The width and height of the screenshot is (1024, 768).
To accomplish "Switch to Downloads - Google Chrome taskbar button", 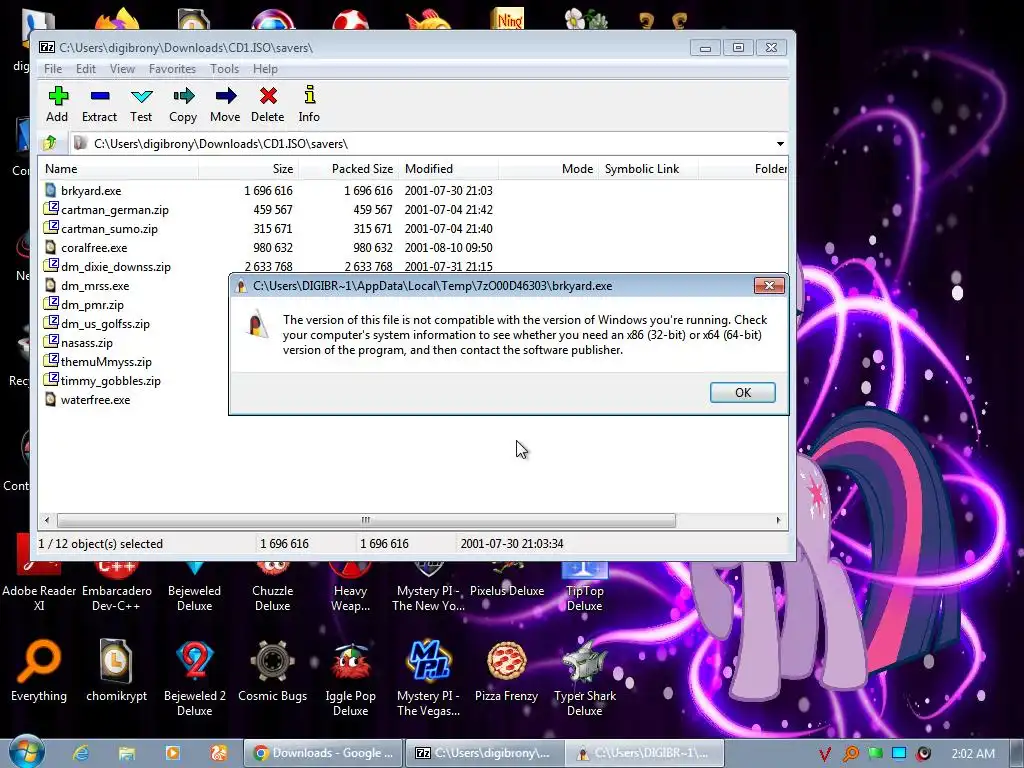I will [323, 753].
